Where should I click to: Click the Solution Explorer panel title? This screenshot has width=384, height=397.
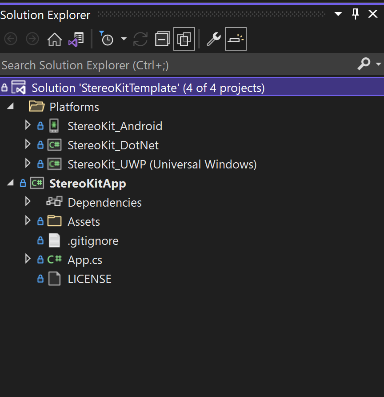[45, 15]
